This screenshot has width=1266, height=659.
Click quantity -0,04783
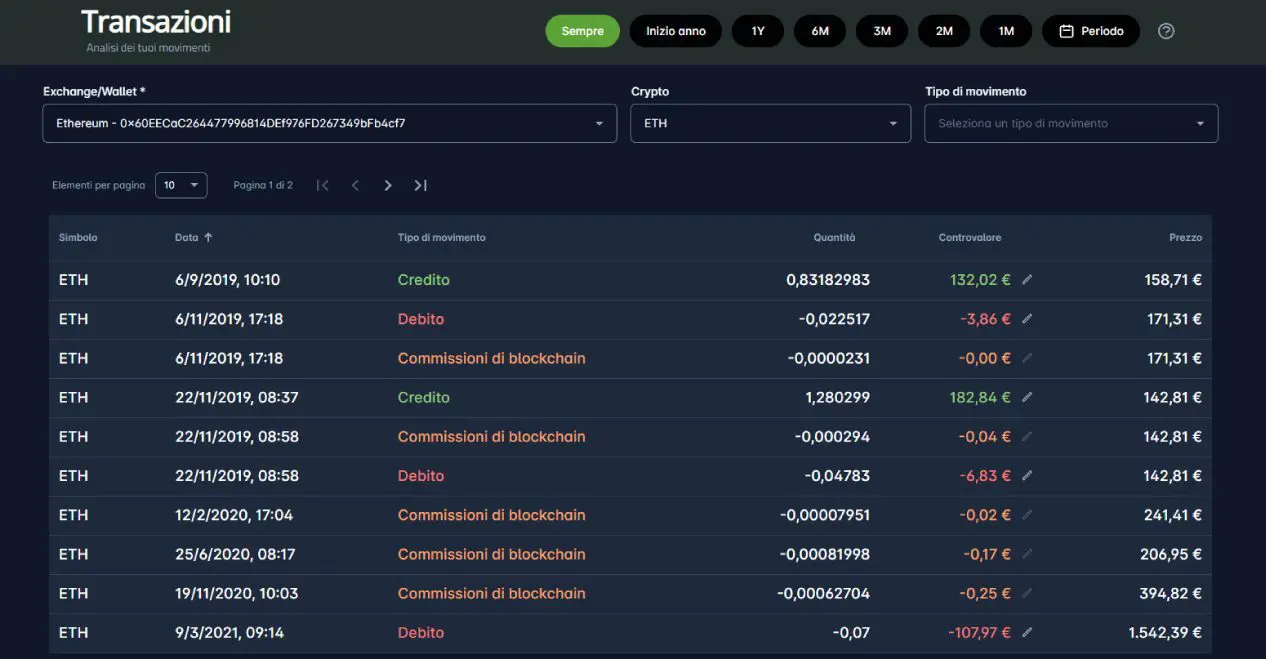click(x=837, y=476)
